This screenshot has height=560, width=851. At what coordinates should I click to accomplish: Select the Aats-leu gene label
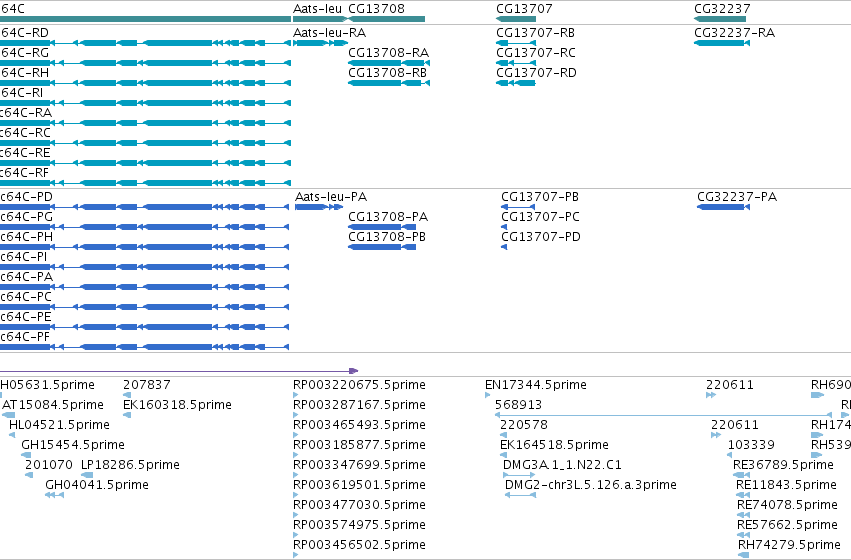coord(317,9)
